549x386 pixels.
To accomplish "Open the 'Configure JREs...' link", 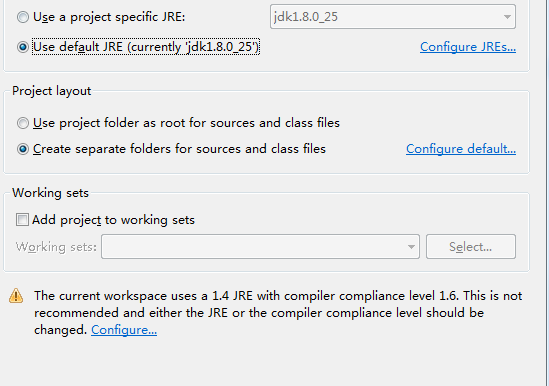I will click(x=468, y=47).
